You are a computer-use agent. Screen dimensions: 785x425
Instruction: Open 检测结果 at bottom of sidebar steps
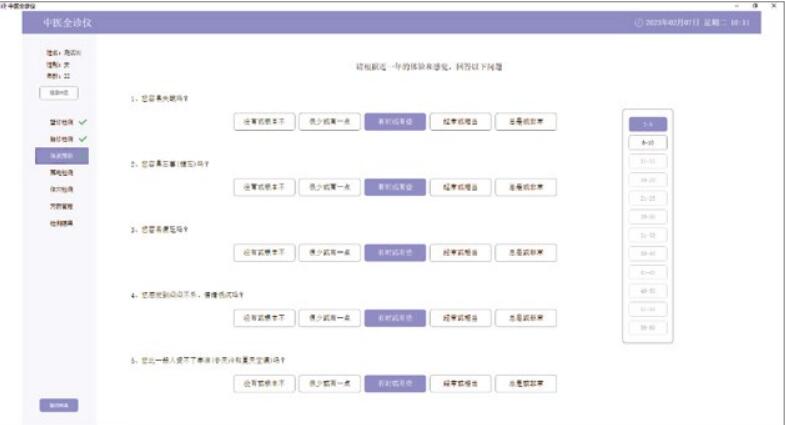click(x=62, y=223)
